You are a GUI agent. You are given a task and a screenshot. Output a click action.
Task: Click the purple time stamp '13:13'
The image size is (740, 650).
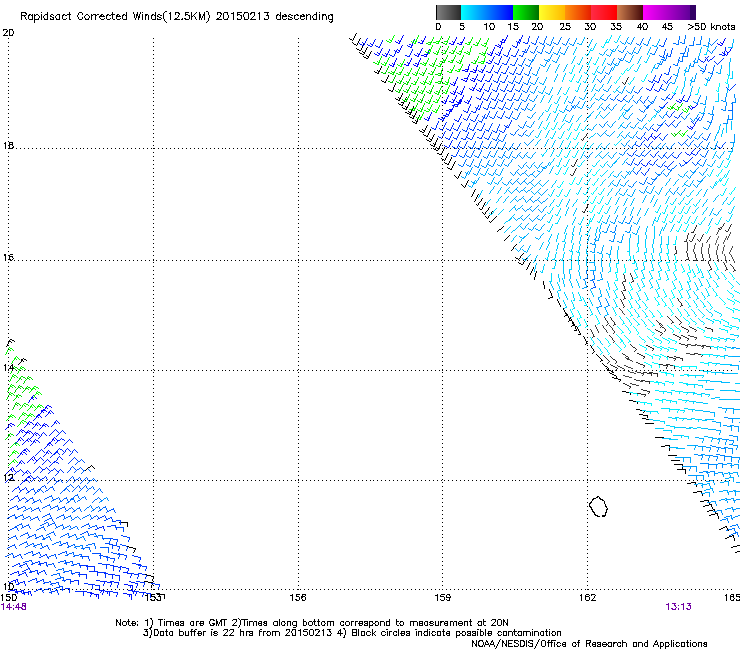pos(678,607)
